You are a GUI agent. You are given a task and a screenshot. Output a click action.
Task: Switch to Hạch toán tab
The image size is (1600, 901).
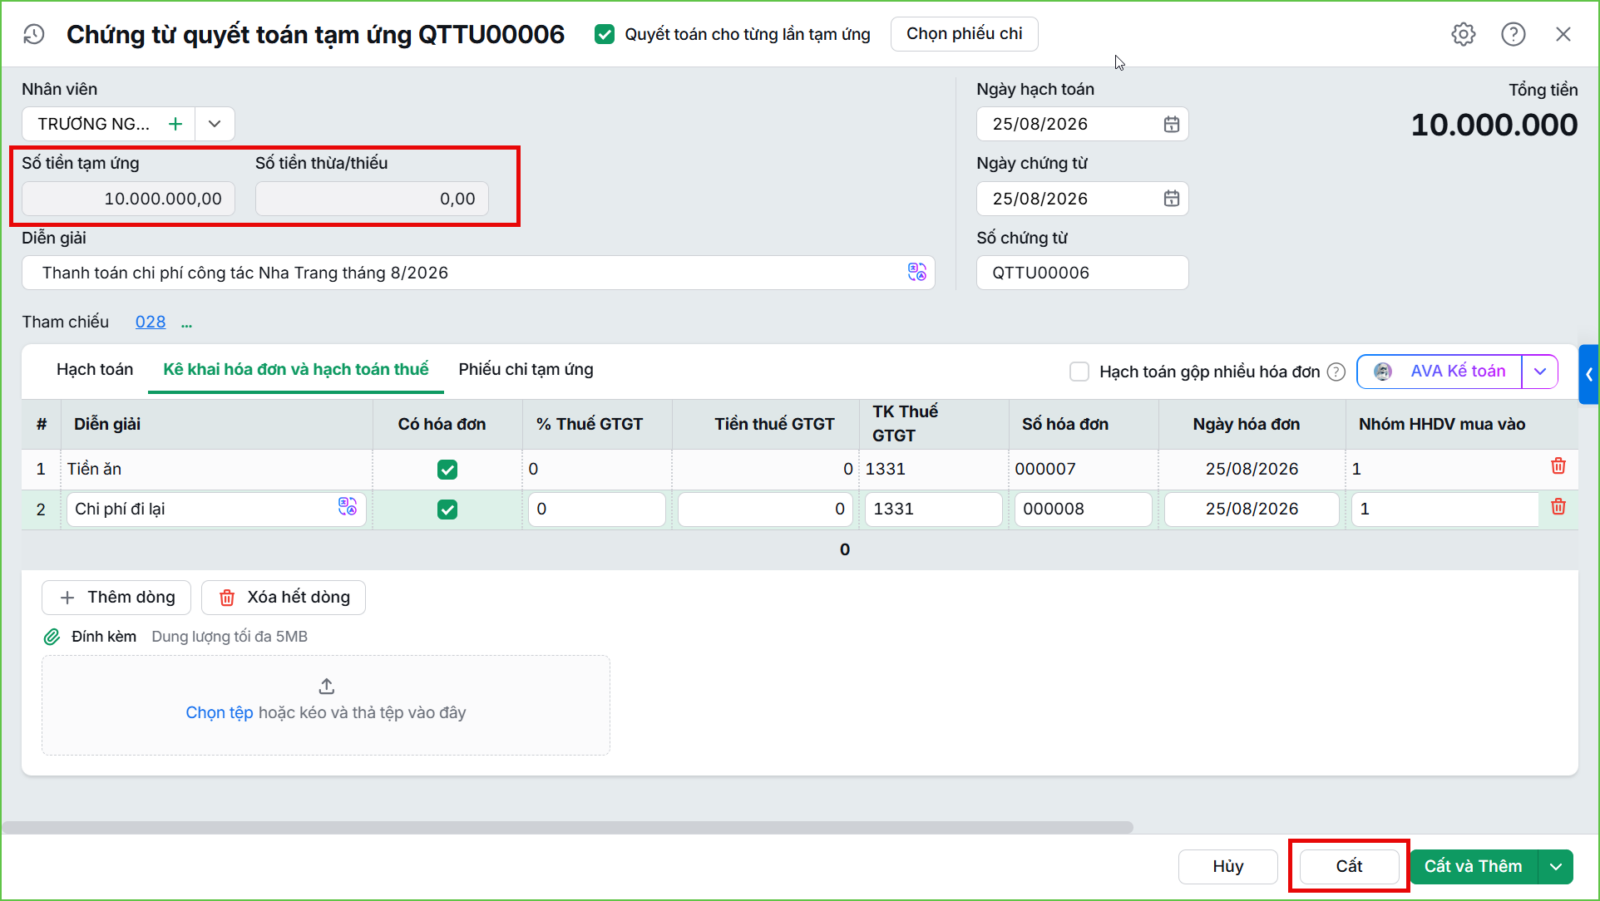click(95, 369)
